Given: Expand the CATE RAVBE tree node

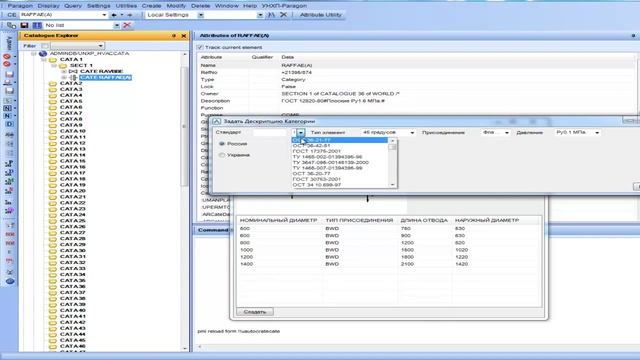Looking at the screenshot, I should tap(64, 71).
